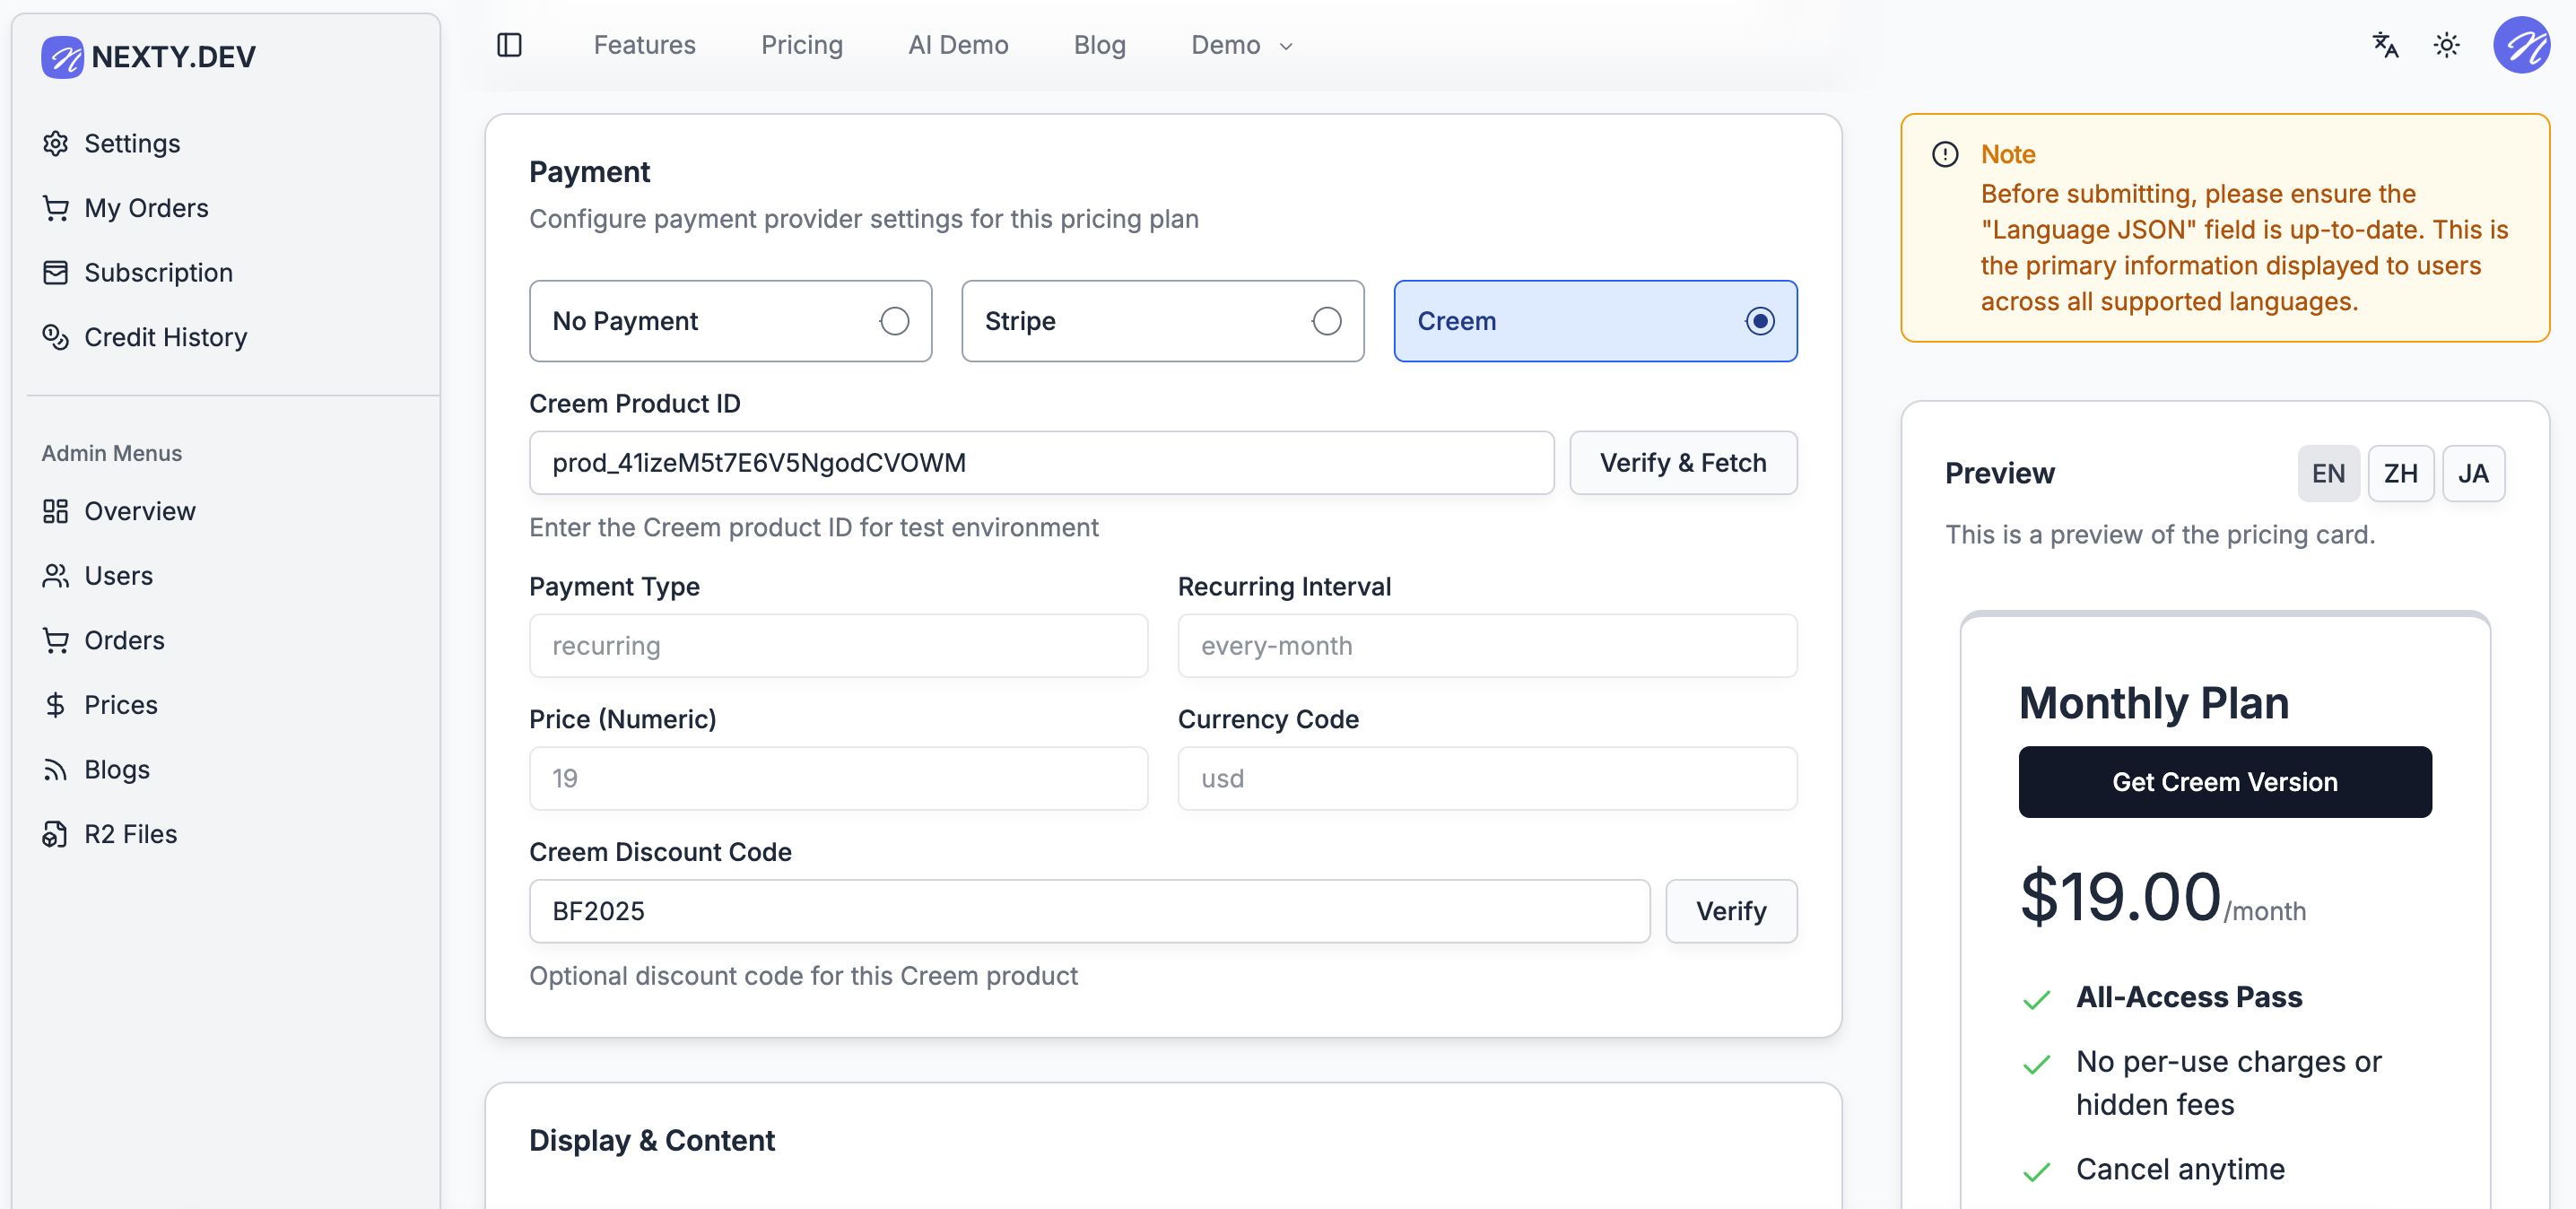
Task: Open the user avatar menu
Action: coord(2521,45)
